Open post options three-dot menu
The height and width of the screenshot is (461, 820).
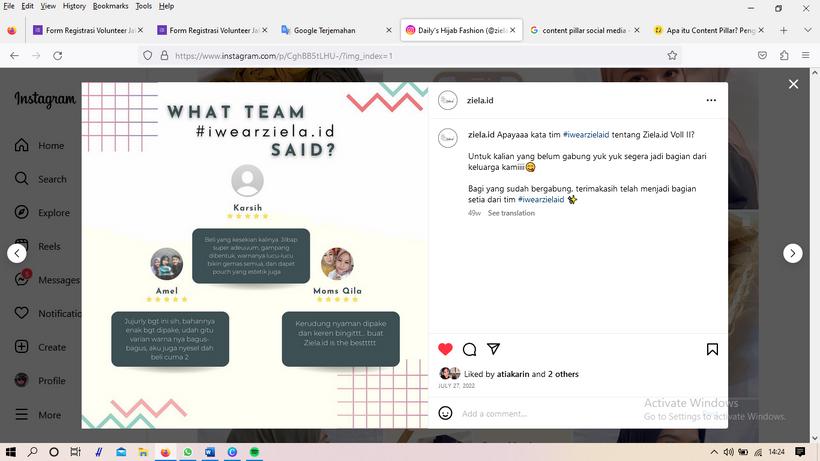tap(711, 100)
